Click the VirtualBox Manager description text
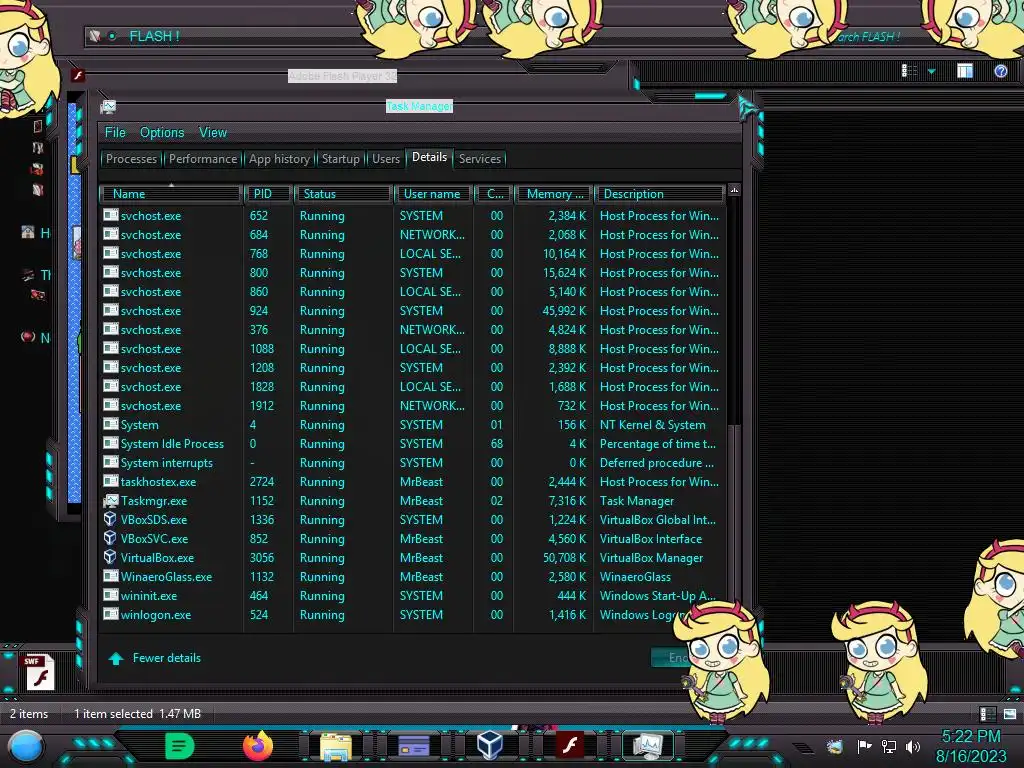This screenshot has height=768, width=1024. point(651,558)
